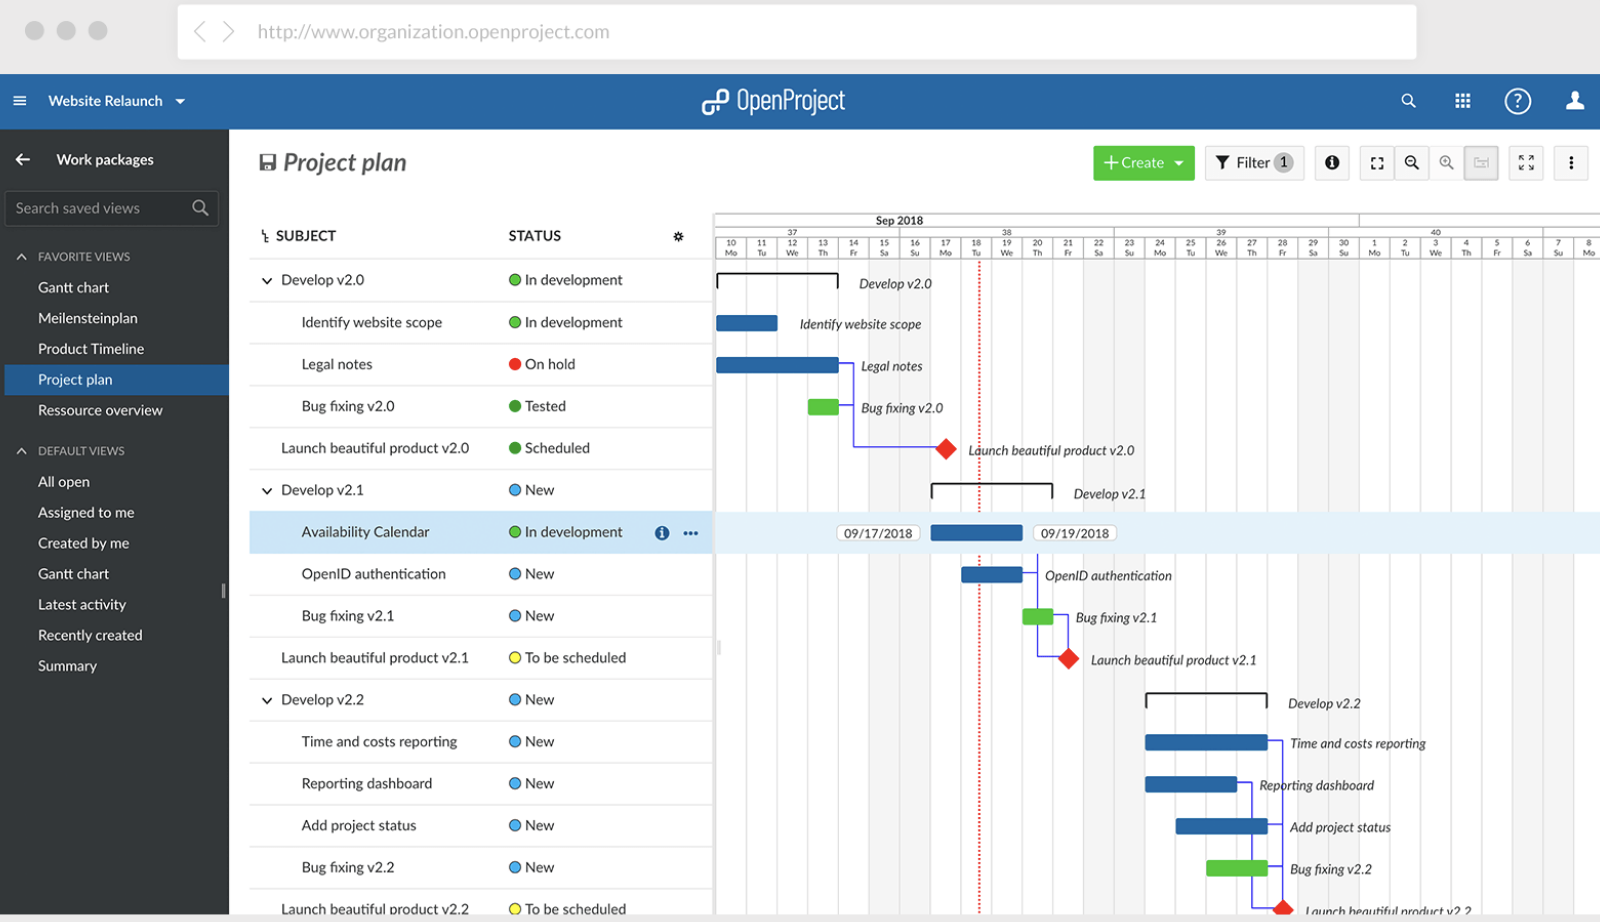Go back using Work packages arrow
Viewport: 1600px width, 922px height.
(x=23, y=159)
